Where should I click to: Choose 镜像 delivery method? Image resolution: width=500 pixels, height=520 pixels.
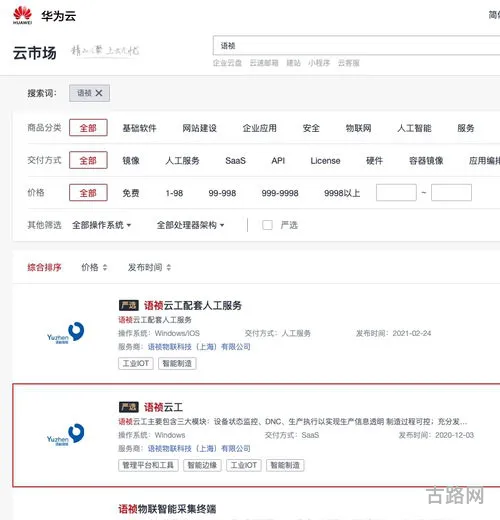click(131, 161)
